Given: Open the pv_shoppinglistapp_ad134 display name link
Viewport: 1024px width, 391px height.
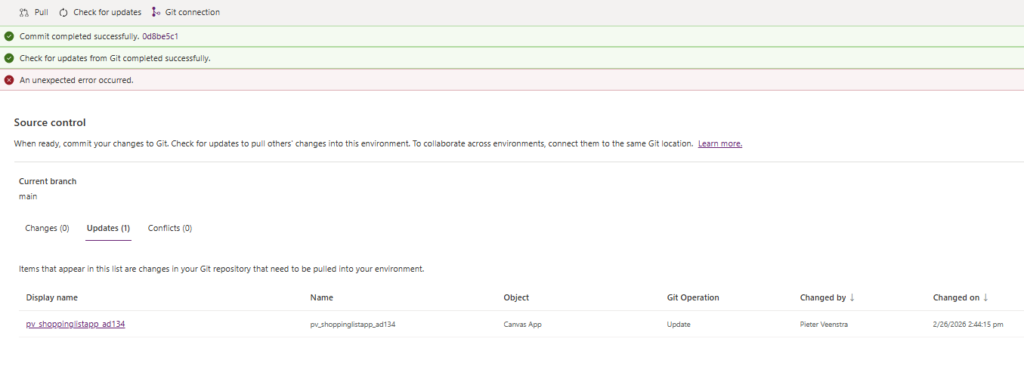Looking at the screenshot, I should (75, 324).
